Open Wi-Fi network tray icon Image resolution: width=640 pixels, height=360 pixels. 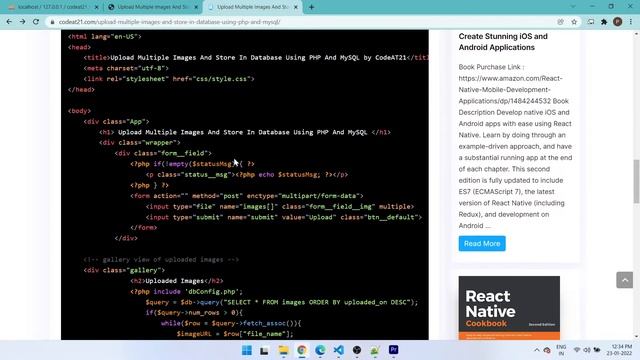pos(577,350)
